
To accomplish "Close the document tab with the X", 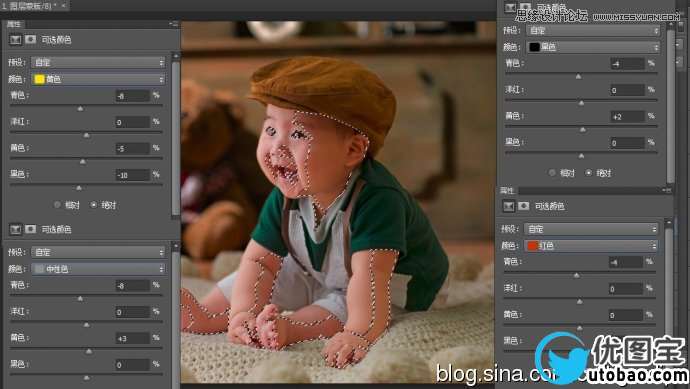I will tap(64, 6).
